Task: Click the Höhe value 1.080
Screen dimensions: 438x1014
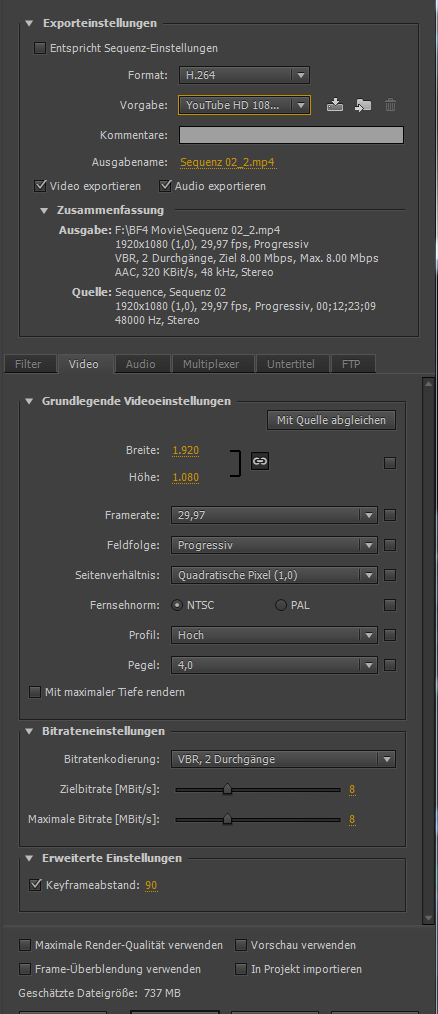Action: point(185,478)
